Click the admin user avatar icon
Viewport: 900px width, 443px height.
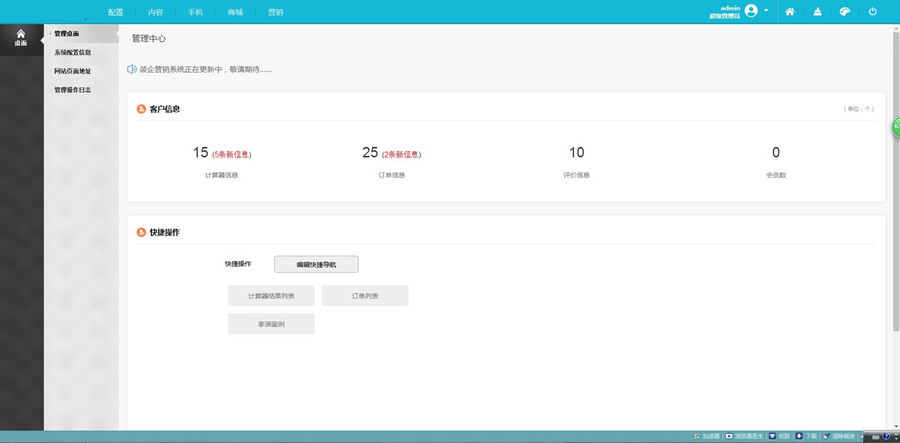(x=751, y=11)
